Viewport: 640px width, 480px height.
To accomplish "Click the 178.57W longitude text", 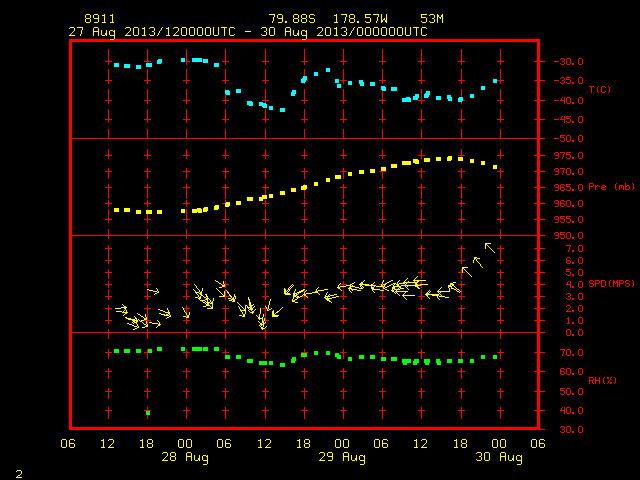I will point(360,19).
